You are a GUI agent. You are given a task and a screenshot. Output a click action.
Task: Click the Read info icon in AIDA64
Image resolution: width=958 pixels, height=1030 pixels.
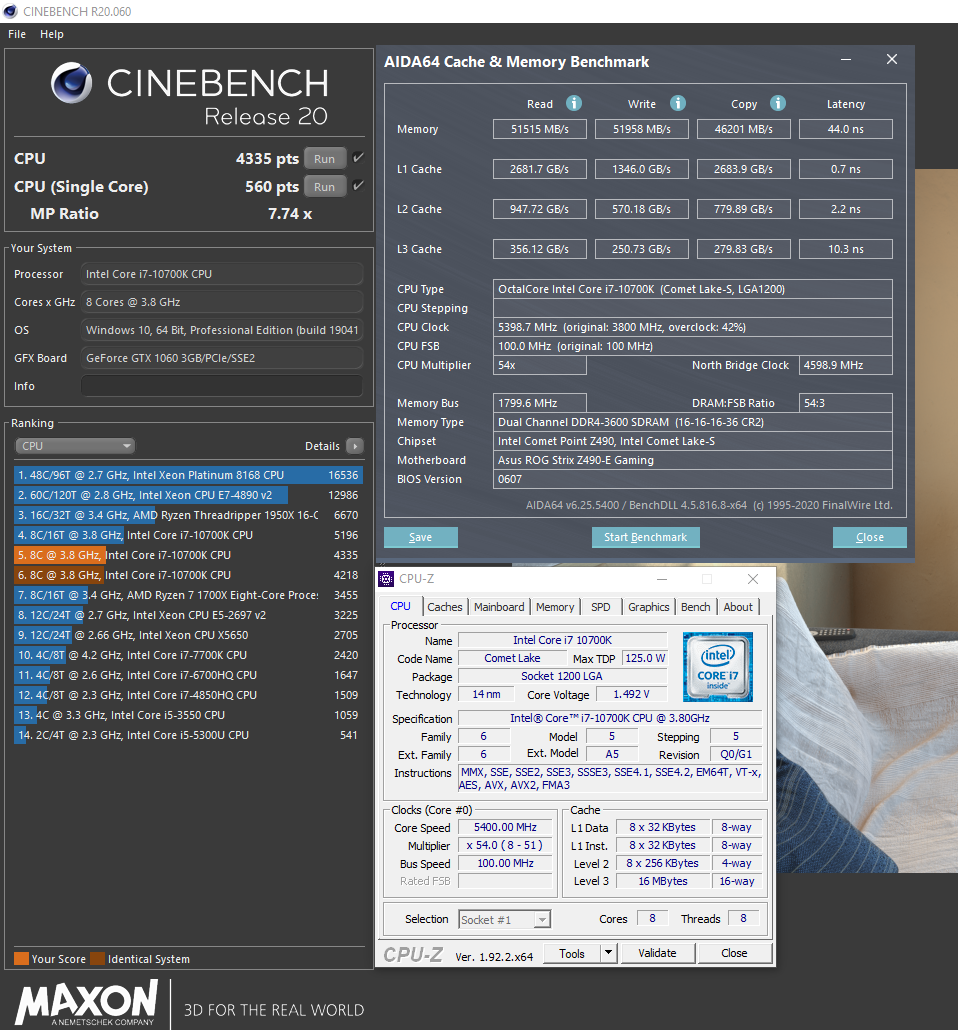574,103
